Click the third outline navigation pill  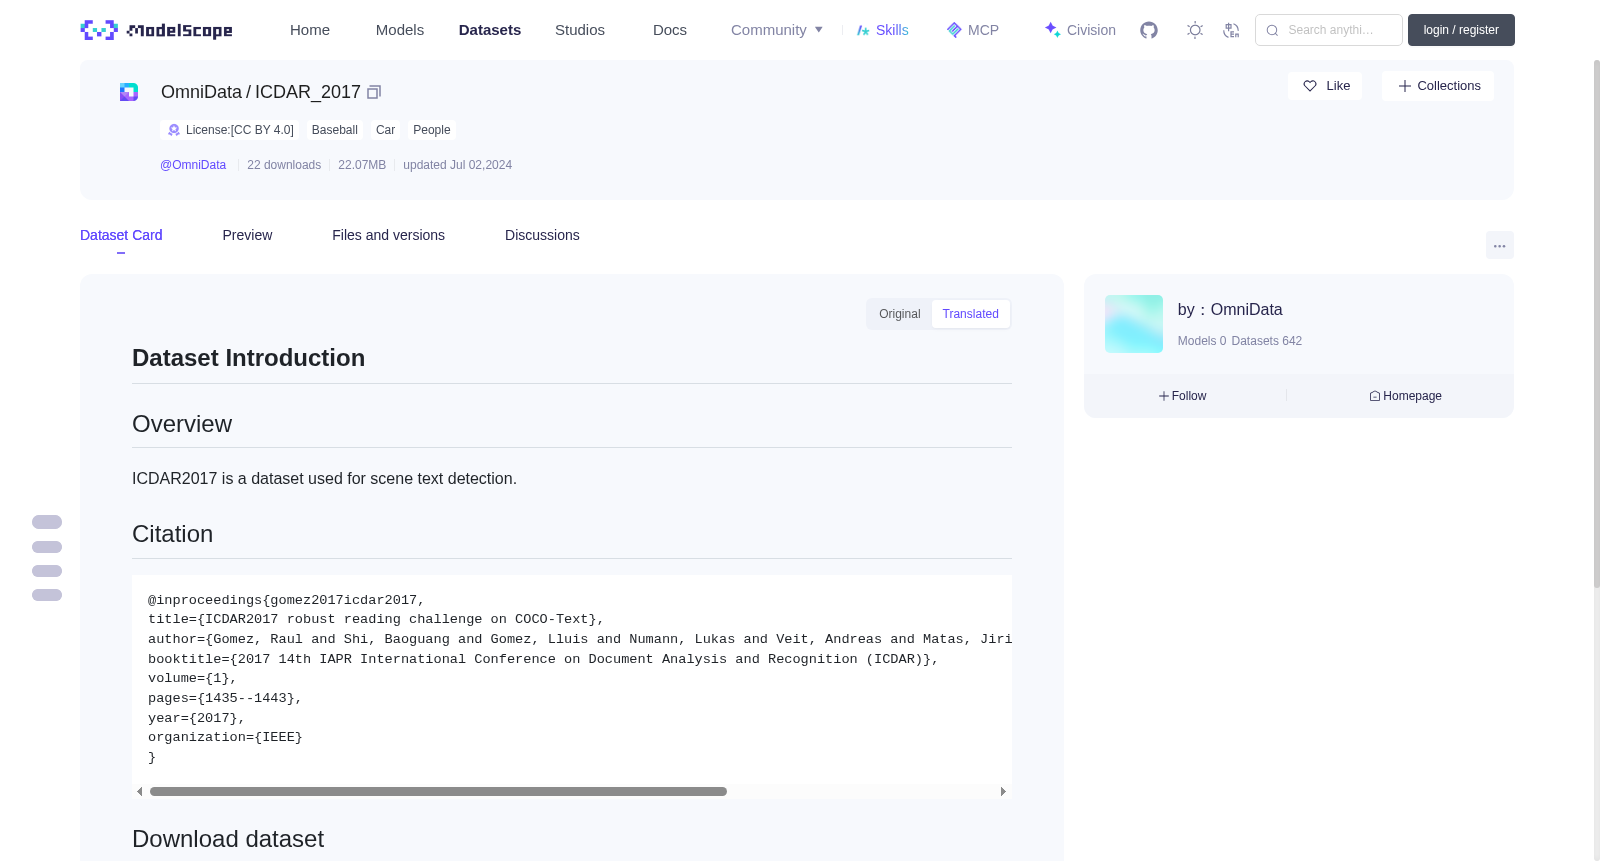47,571
